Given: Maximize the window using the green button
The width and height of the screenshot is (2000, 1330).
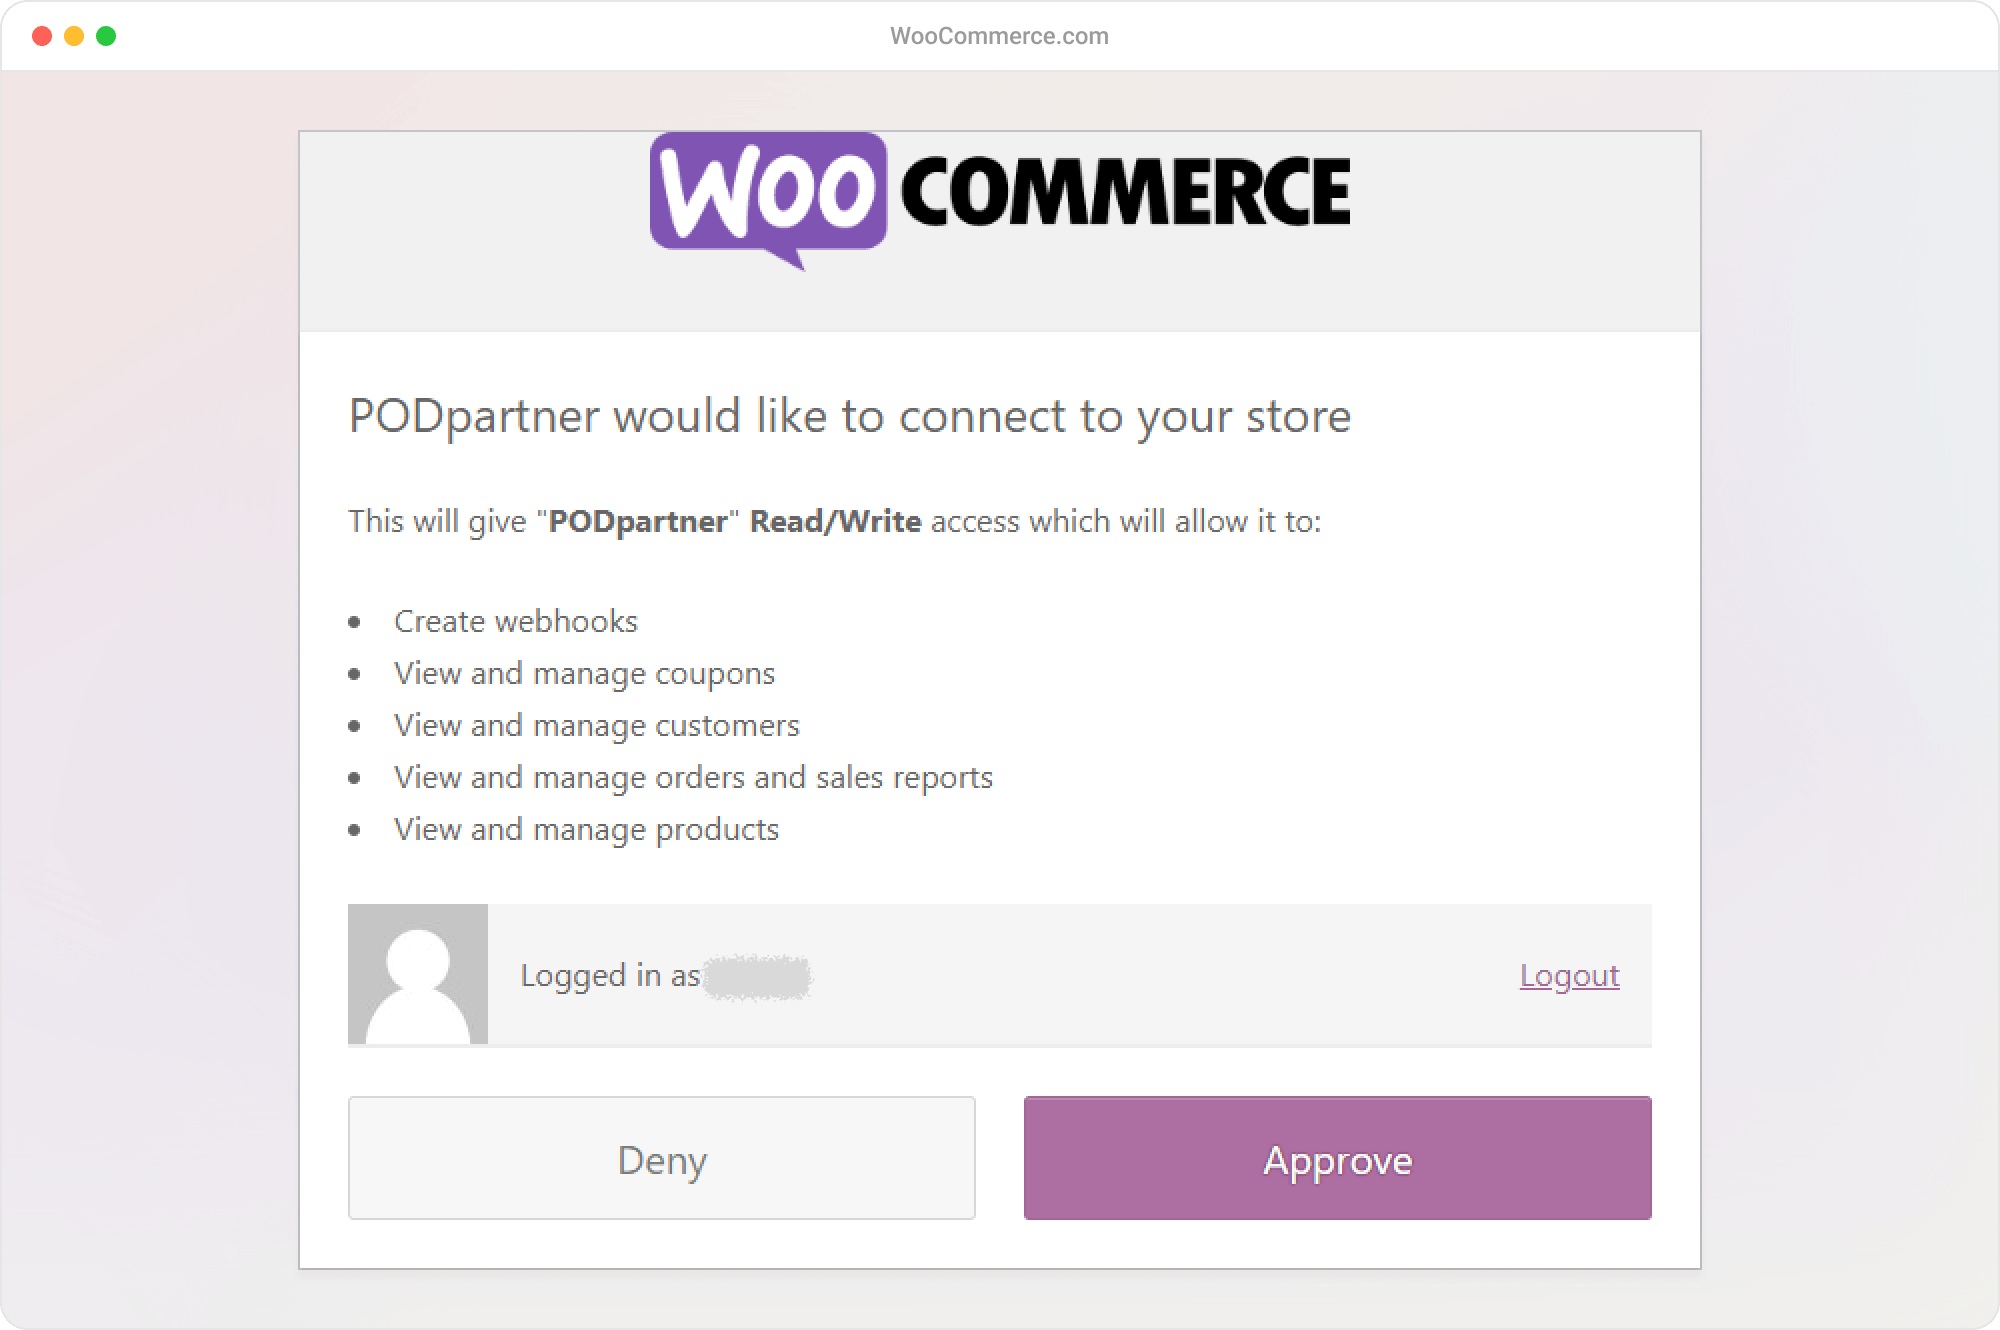Looking at the screenshot, I should (x=106, y=36).
